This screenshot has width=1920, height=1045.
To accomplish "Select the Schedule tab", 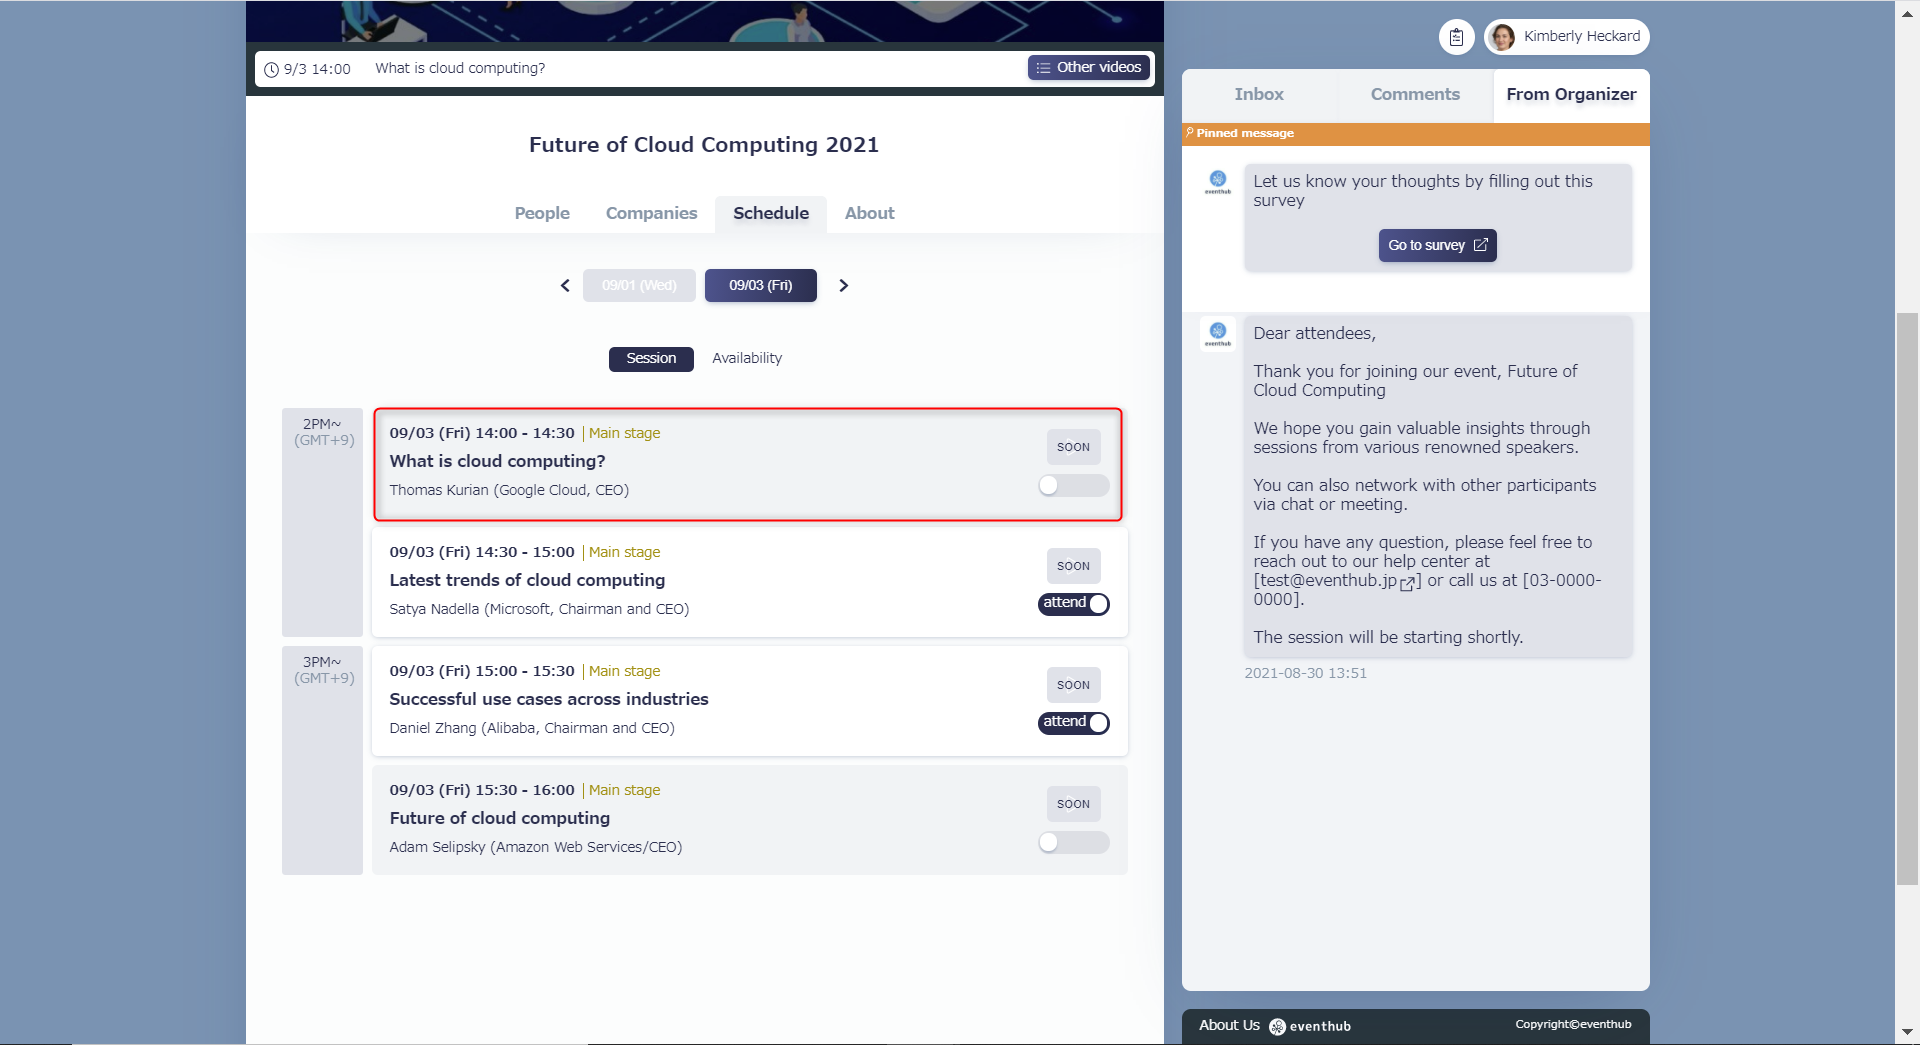I will [x=771, y=213].
